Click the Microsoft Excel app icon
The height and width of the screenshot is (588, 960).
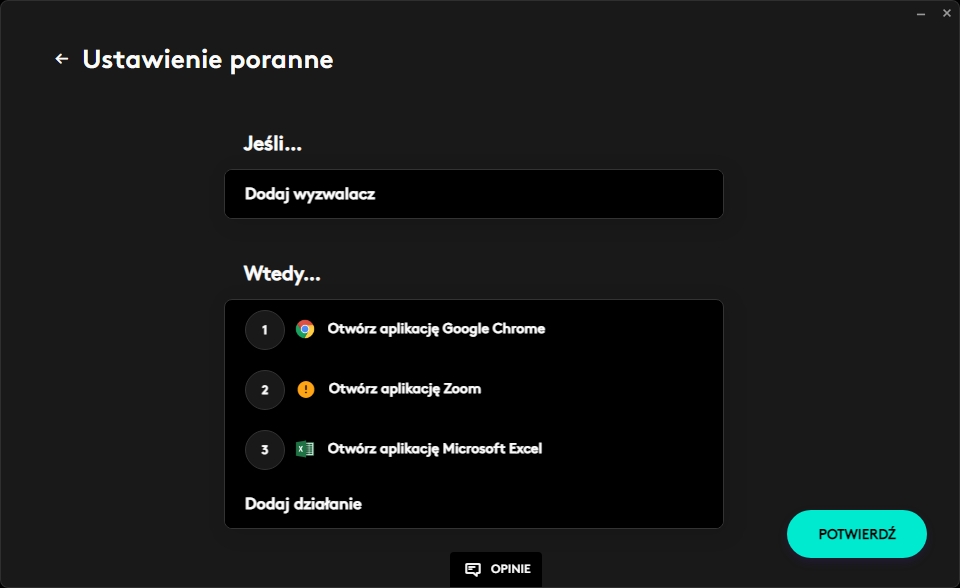(x=305, y=449)
